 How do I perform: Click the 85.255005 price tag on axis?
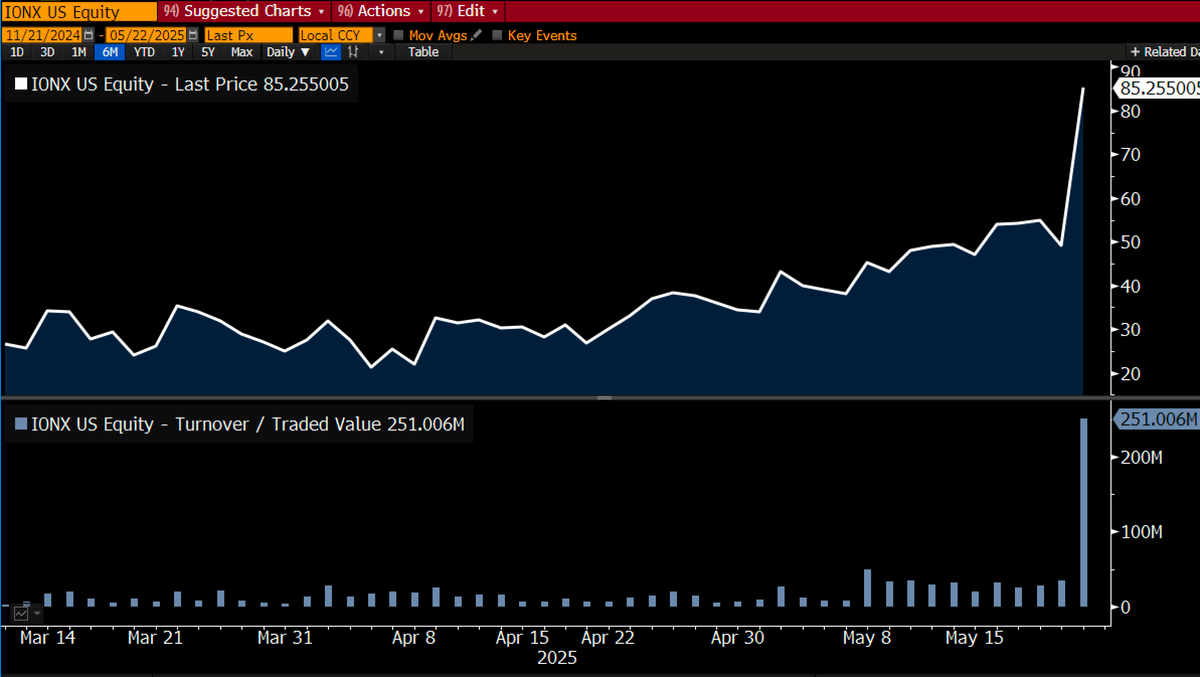click(x=1158, y=88)
